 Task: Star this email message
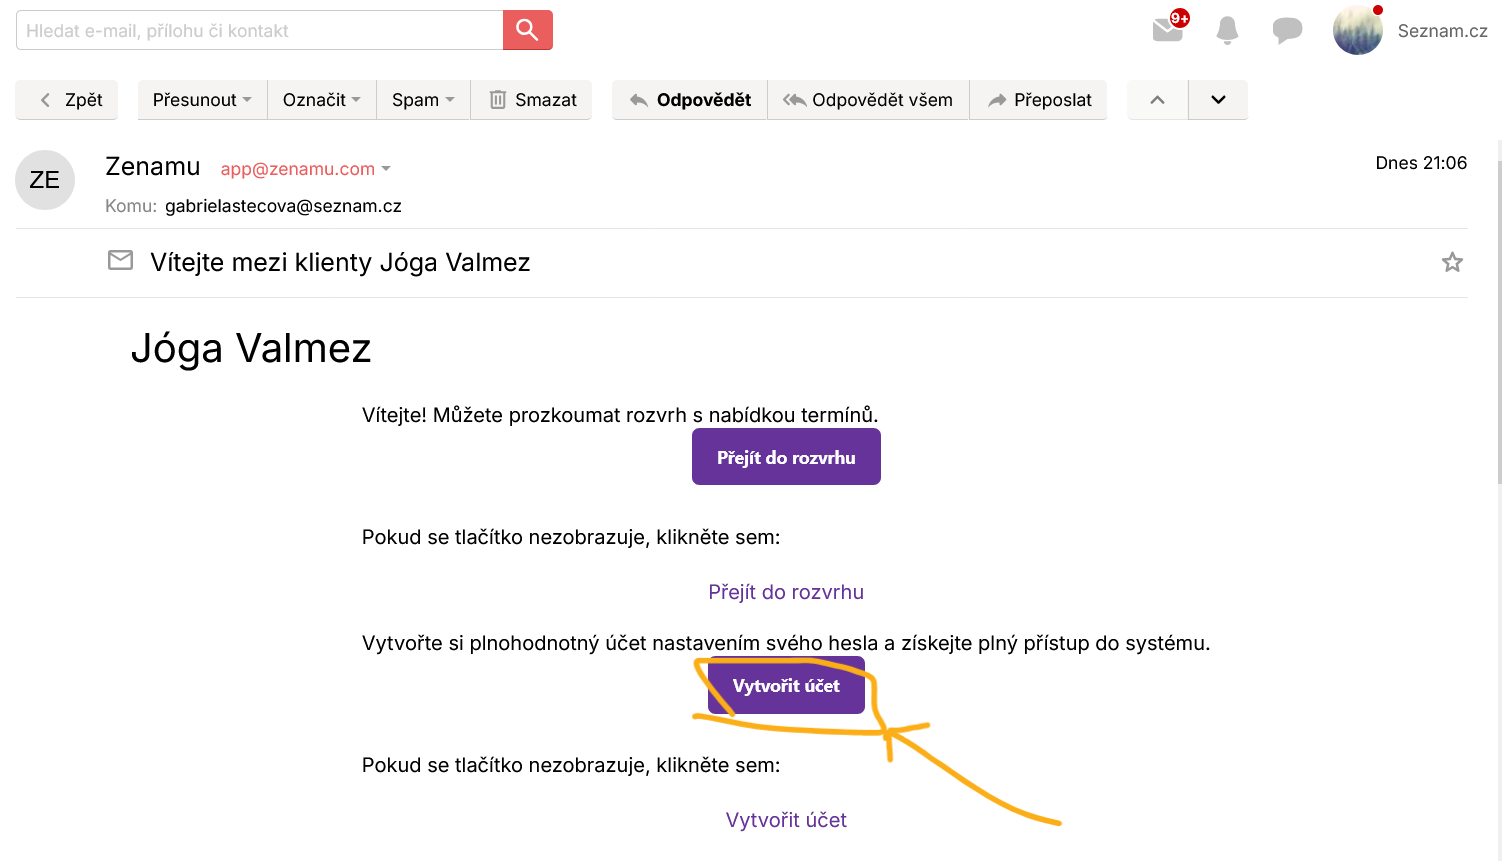(x=1452, y=262)
